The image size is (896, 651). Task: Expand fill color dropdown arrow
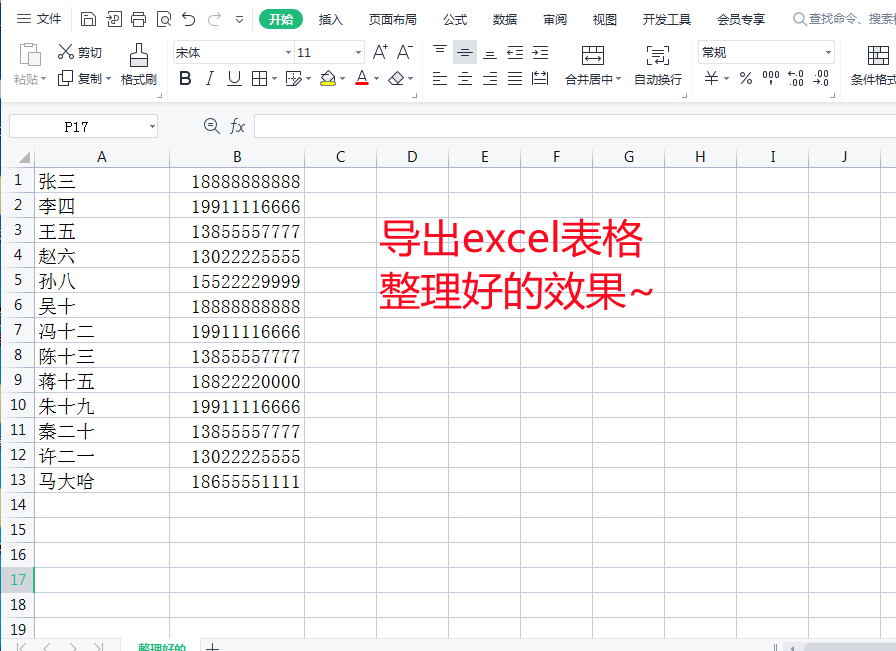pyautogui.click(x=342, y=79)
